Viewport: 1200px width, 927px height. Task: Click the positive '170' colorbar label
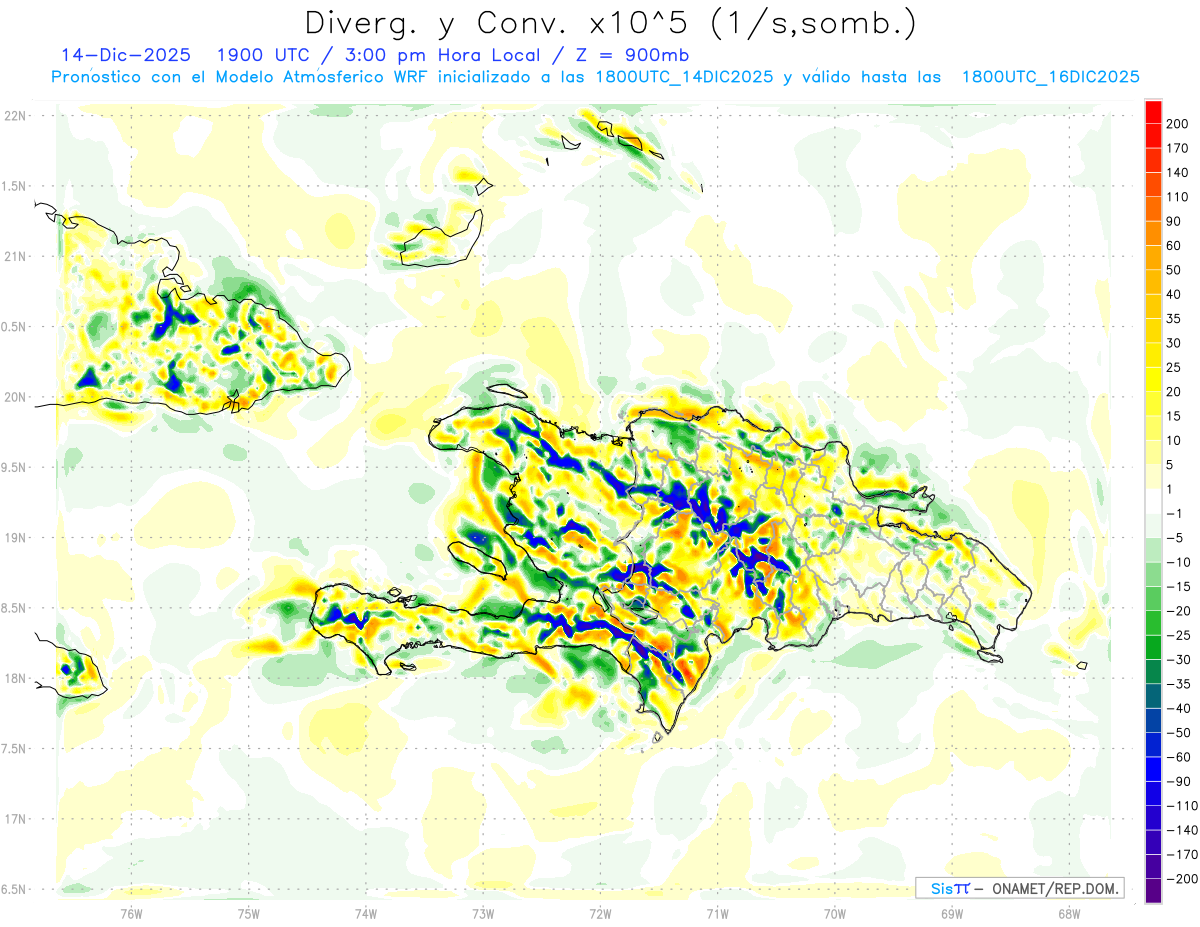pyautogui.click(x=1179, y=148)
